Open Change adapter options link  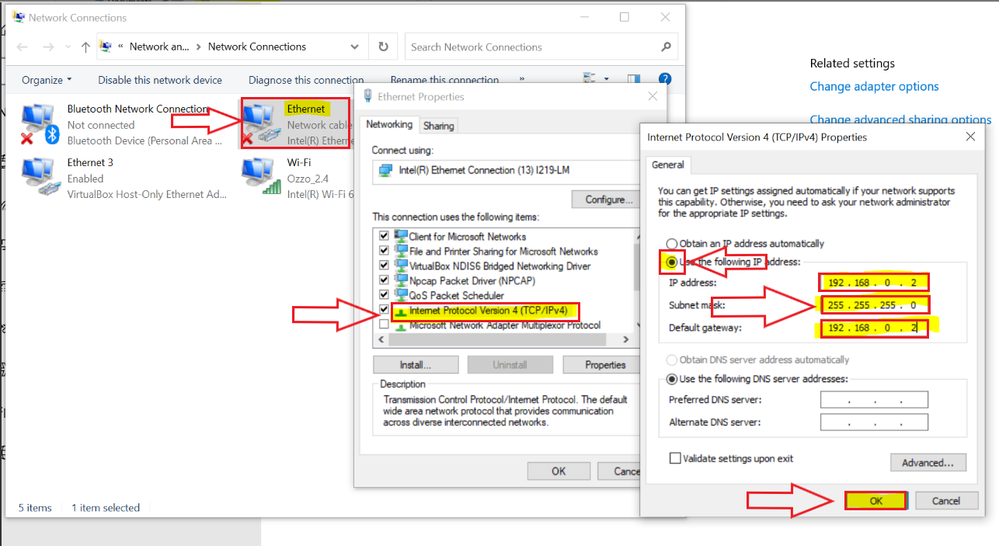coord(874,87)
